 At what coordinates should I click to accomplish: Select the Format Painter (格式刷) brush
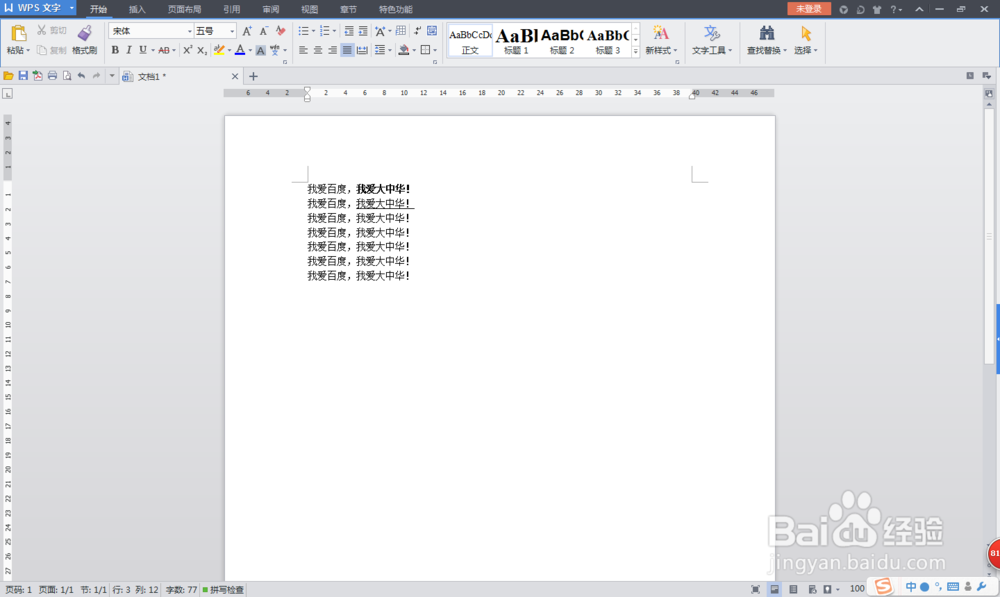[x=84, y=40]
